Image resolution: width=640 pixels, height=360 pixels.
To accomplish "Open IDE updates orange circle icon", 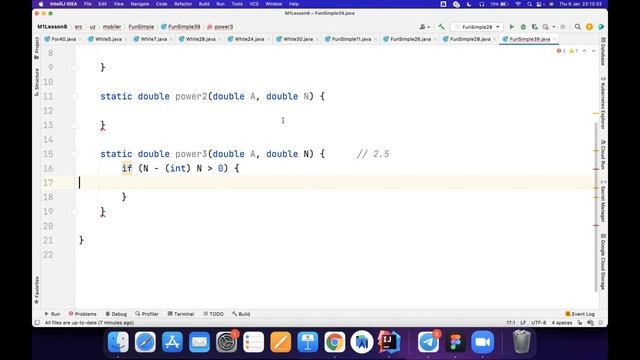I will point(589,27).
